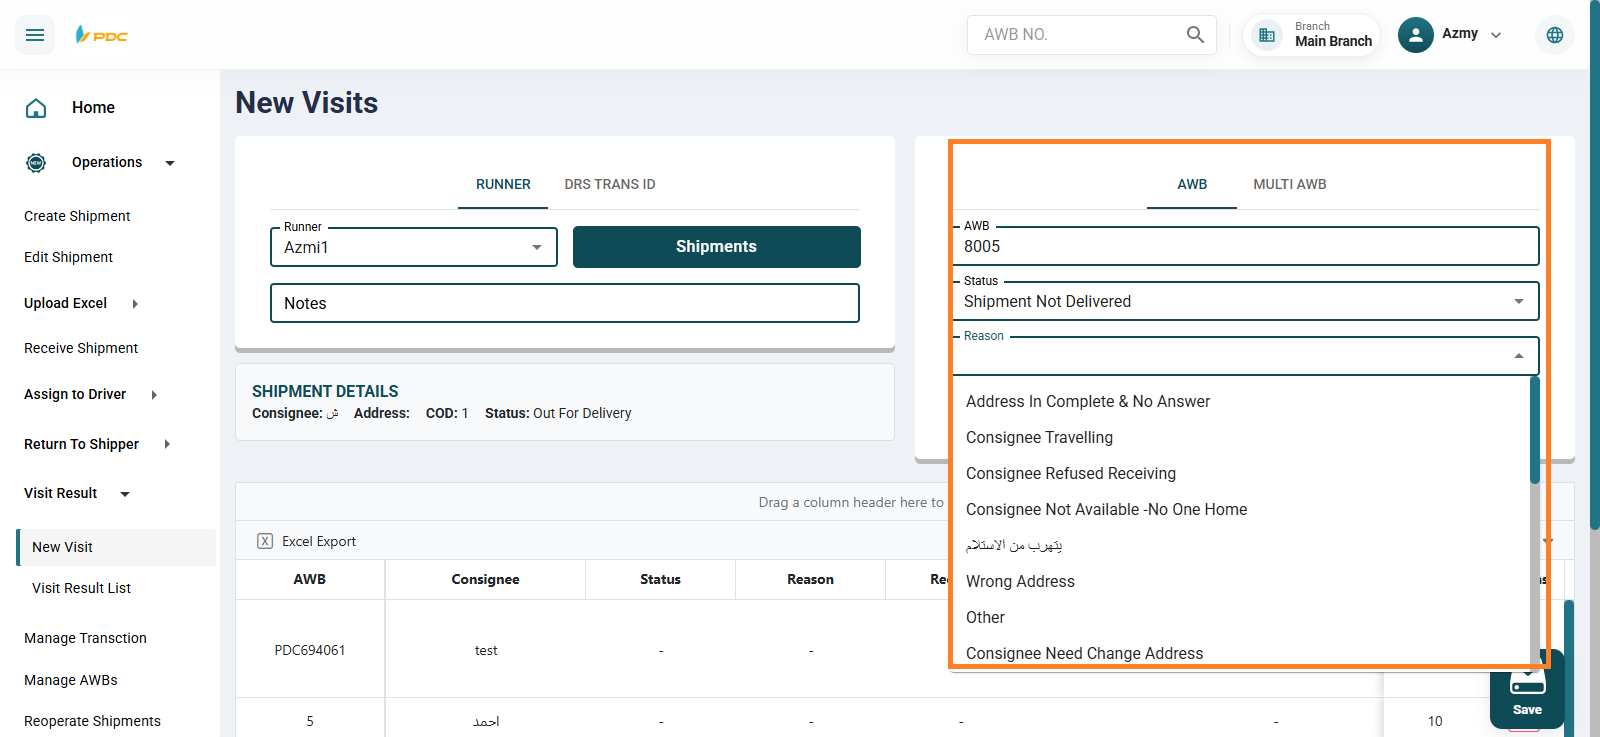
Task: Click the PDC logo
Action: [102, 35]
